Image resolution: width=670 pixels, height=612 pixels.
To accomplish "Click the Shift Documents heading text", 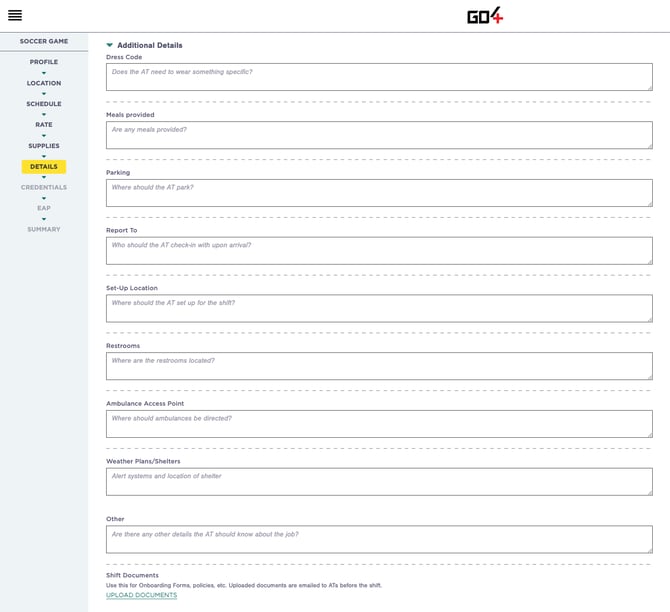I will 132,575.
